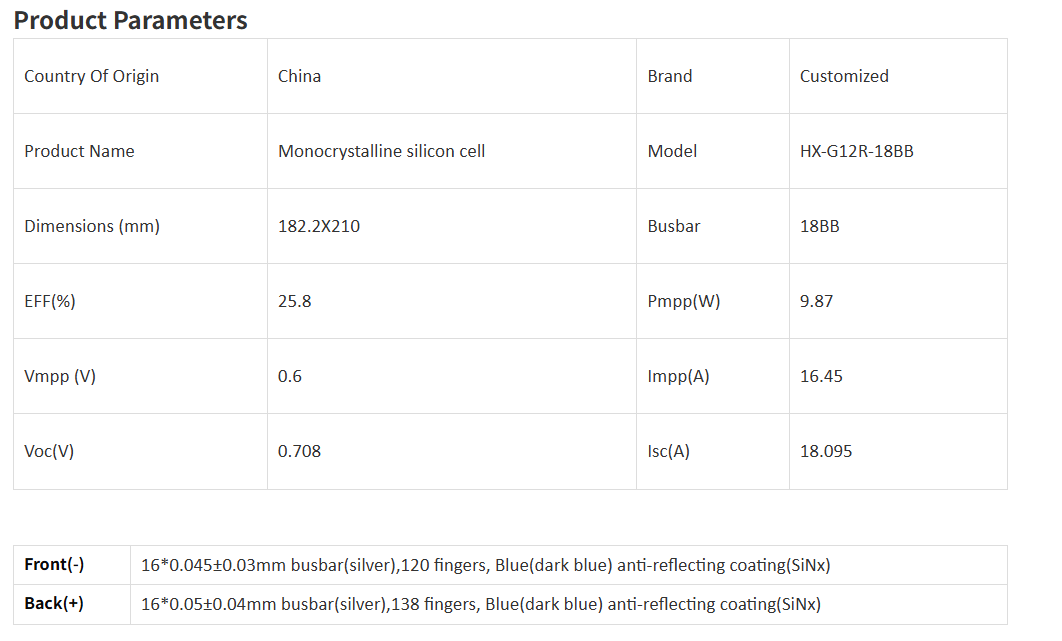Click the Product Parameters heading

pos(130,20)
